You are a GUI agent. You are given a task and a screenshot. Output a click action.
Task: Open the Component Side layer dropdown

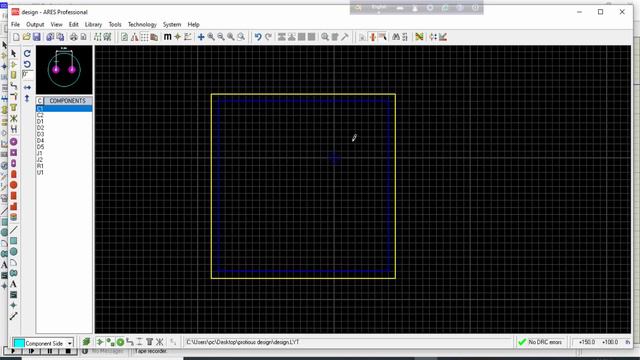[70, 343]
